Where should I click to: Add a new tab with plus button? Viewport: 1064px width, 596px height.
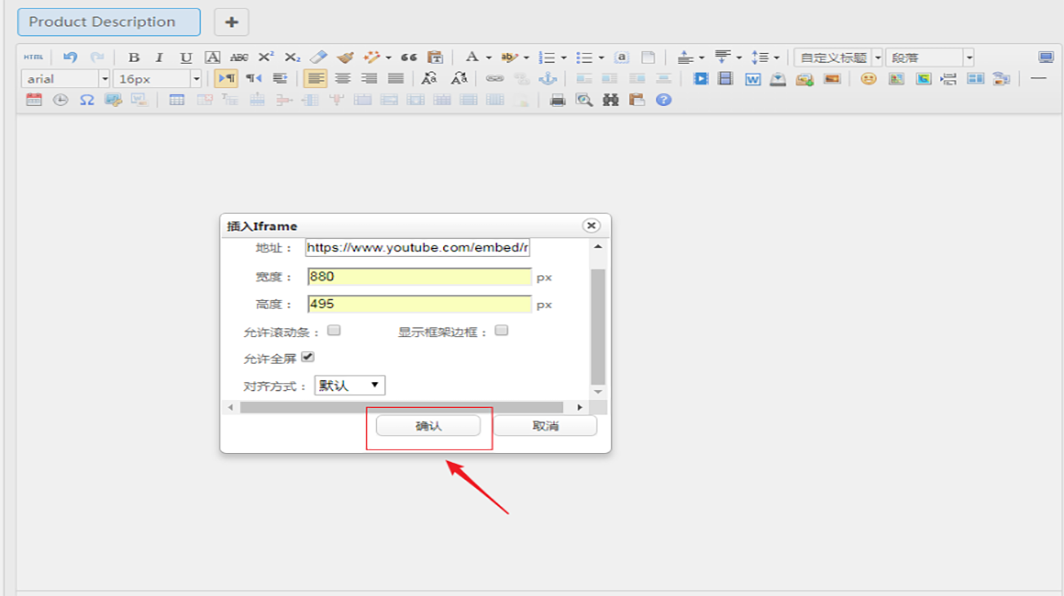point(232,22)
